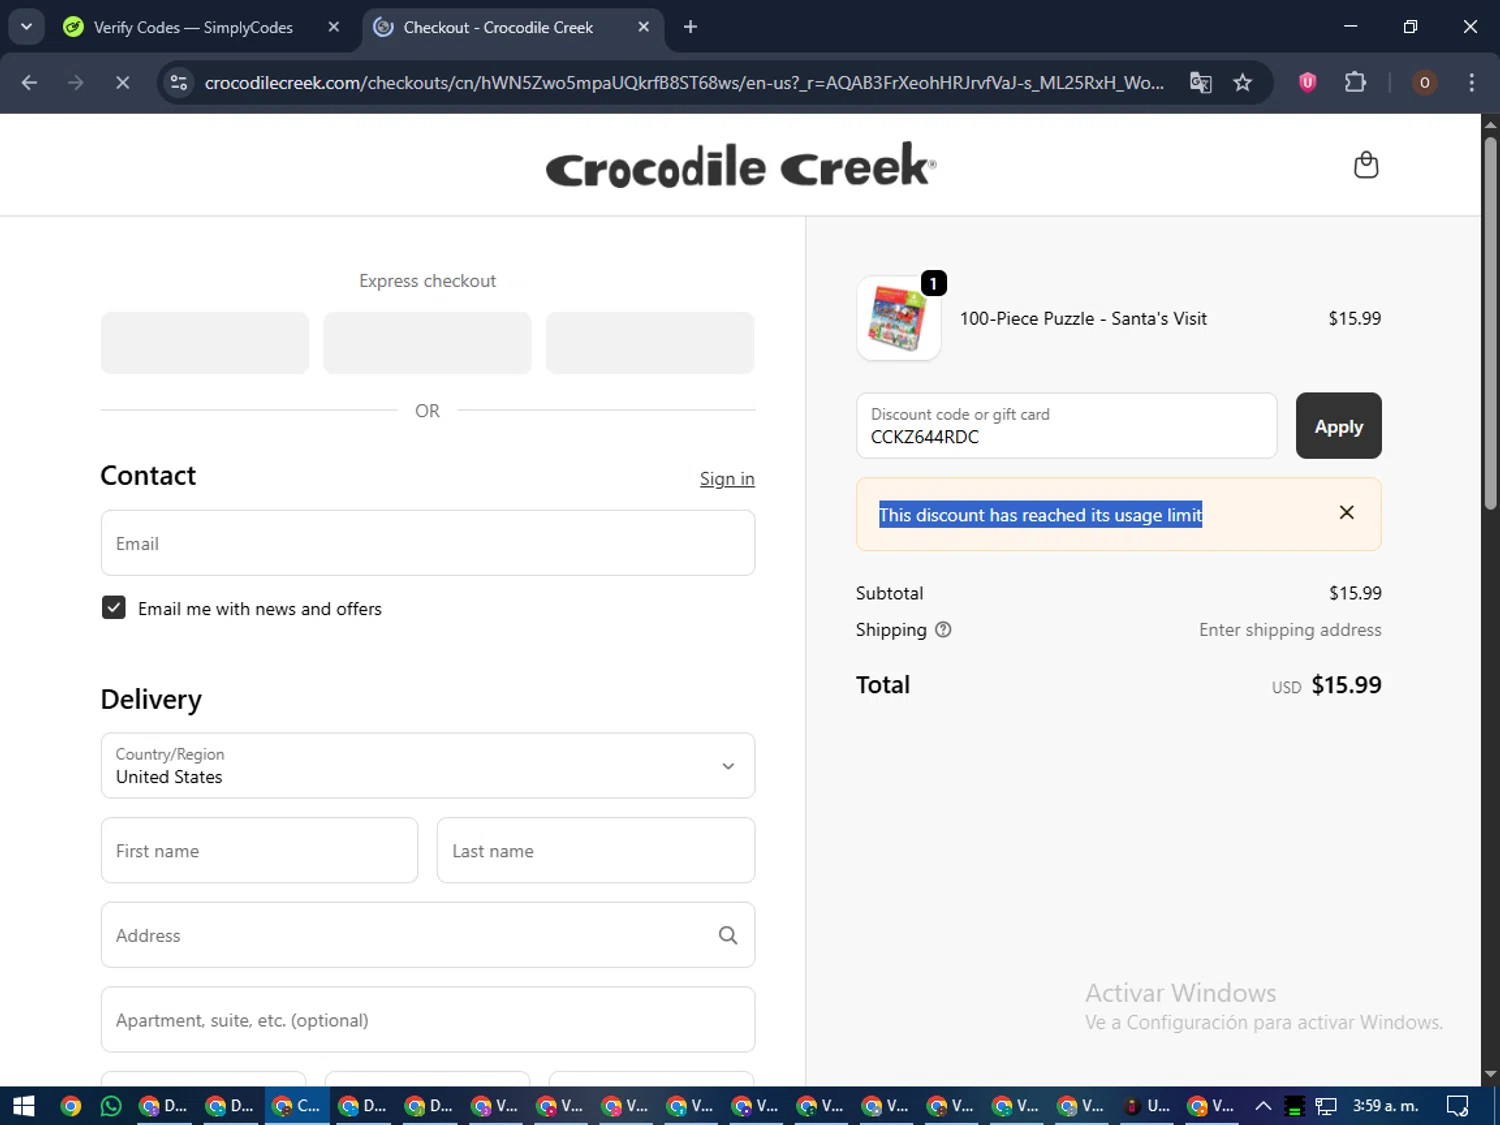The width and height of the screenshot is (1500, 1125).
Task: Click the Apartment, suite, etc. field
Action: 428,1020
